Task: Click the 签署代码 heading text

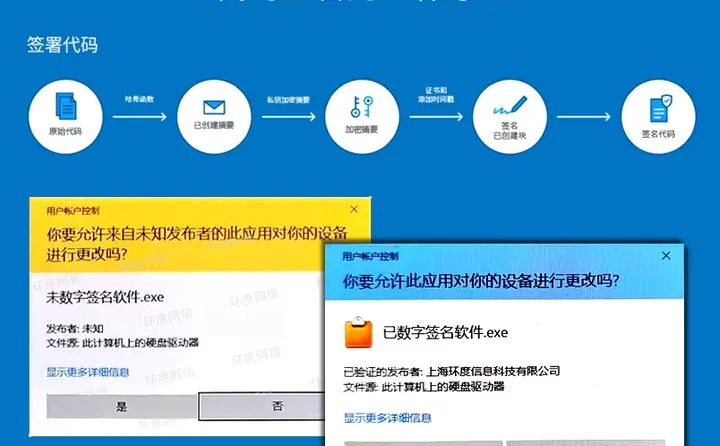Action: [62, 45]
